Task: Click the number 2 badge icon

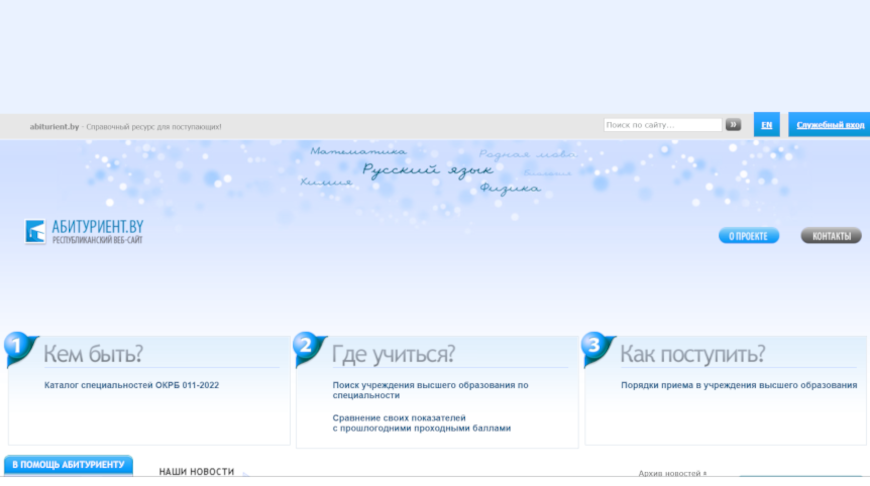Action: [308, 348]
